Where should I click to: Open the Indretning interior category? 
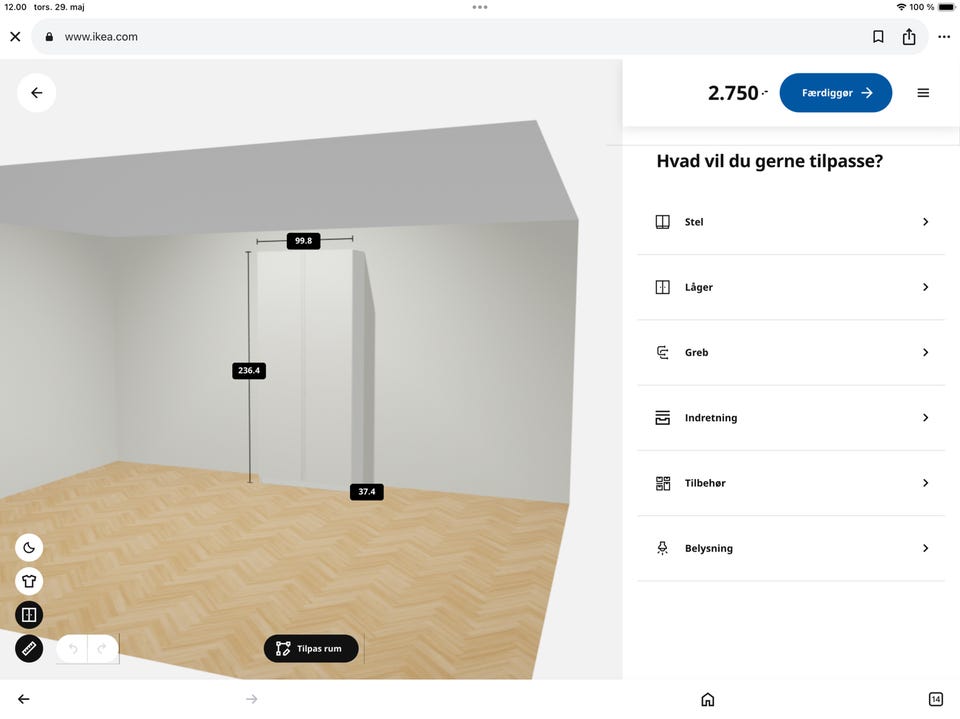(x=791, y=418)
